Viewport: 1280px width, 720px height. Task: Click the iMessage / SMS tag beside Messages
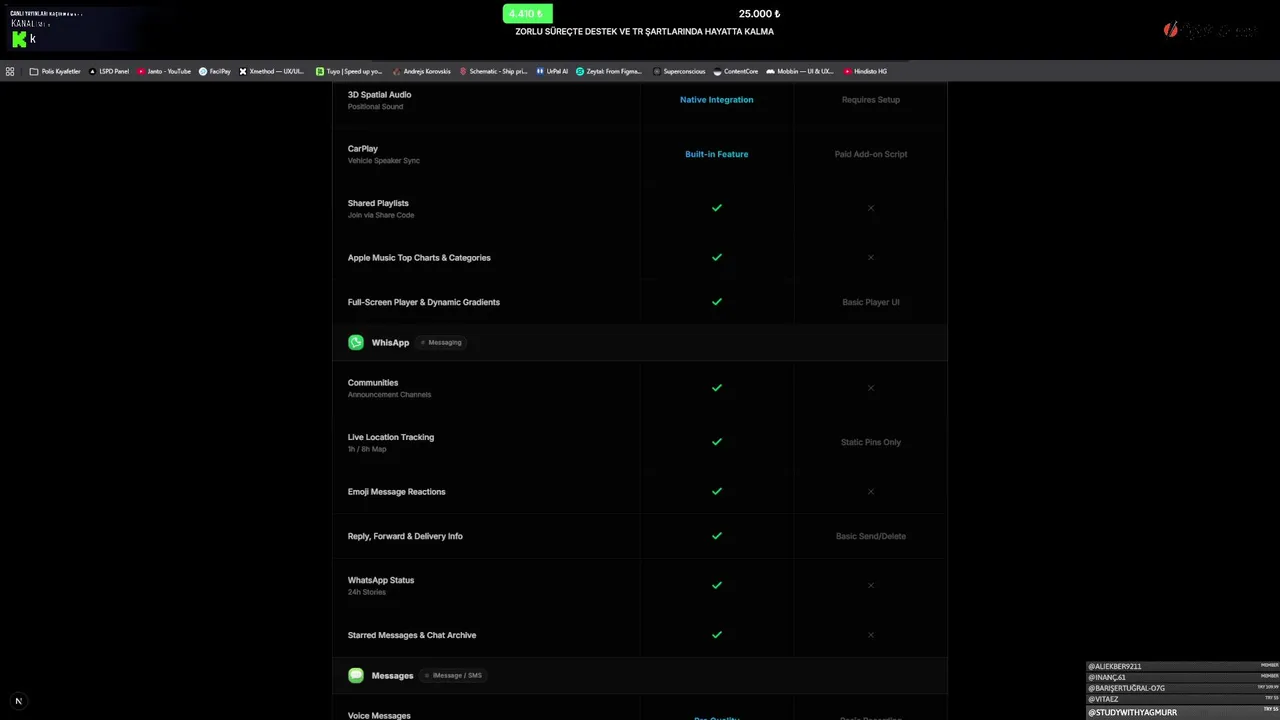[x=453, y=675]
